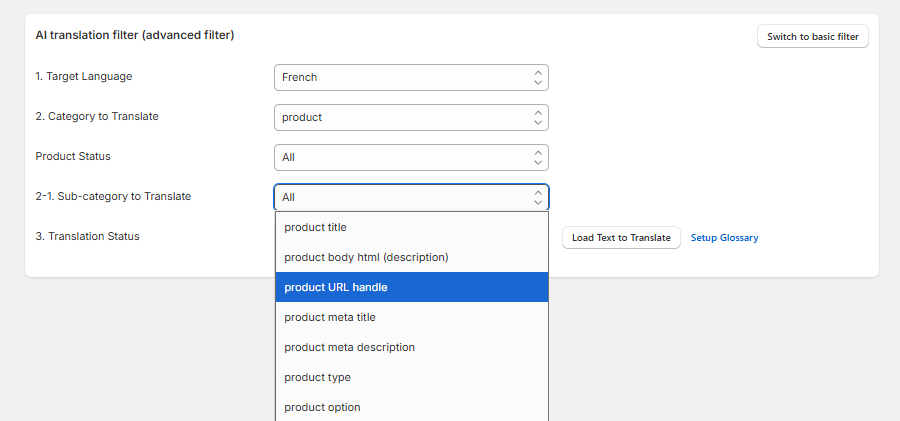Choose 'product body html (description)' option

412,257
